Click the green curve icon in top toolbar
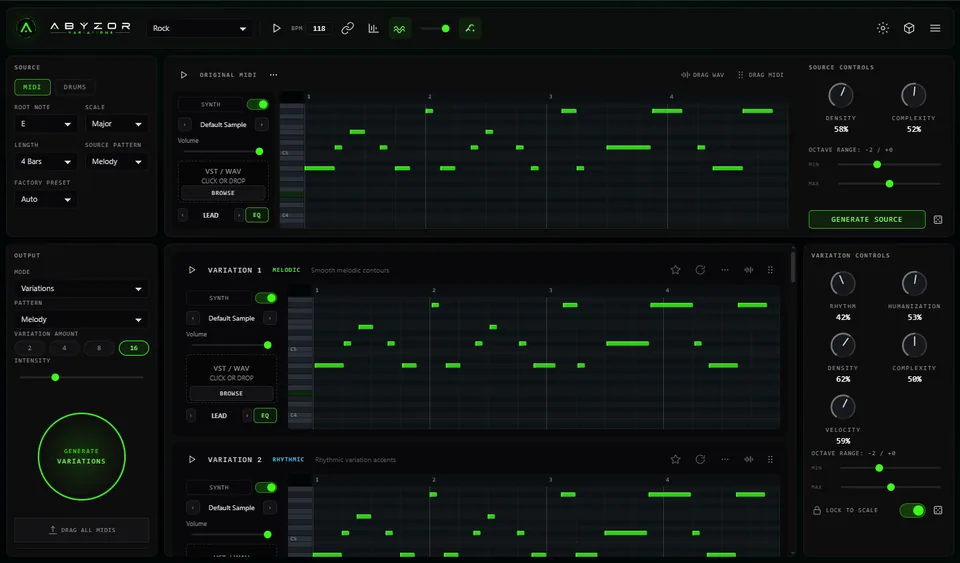This screenshot has height=563, width=960. tap(470, 28)
